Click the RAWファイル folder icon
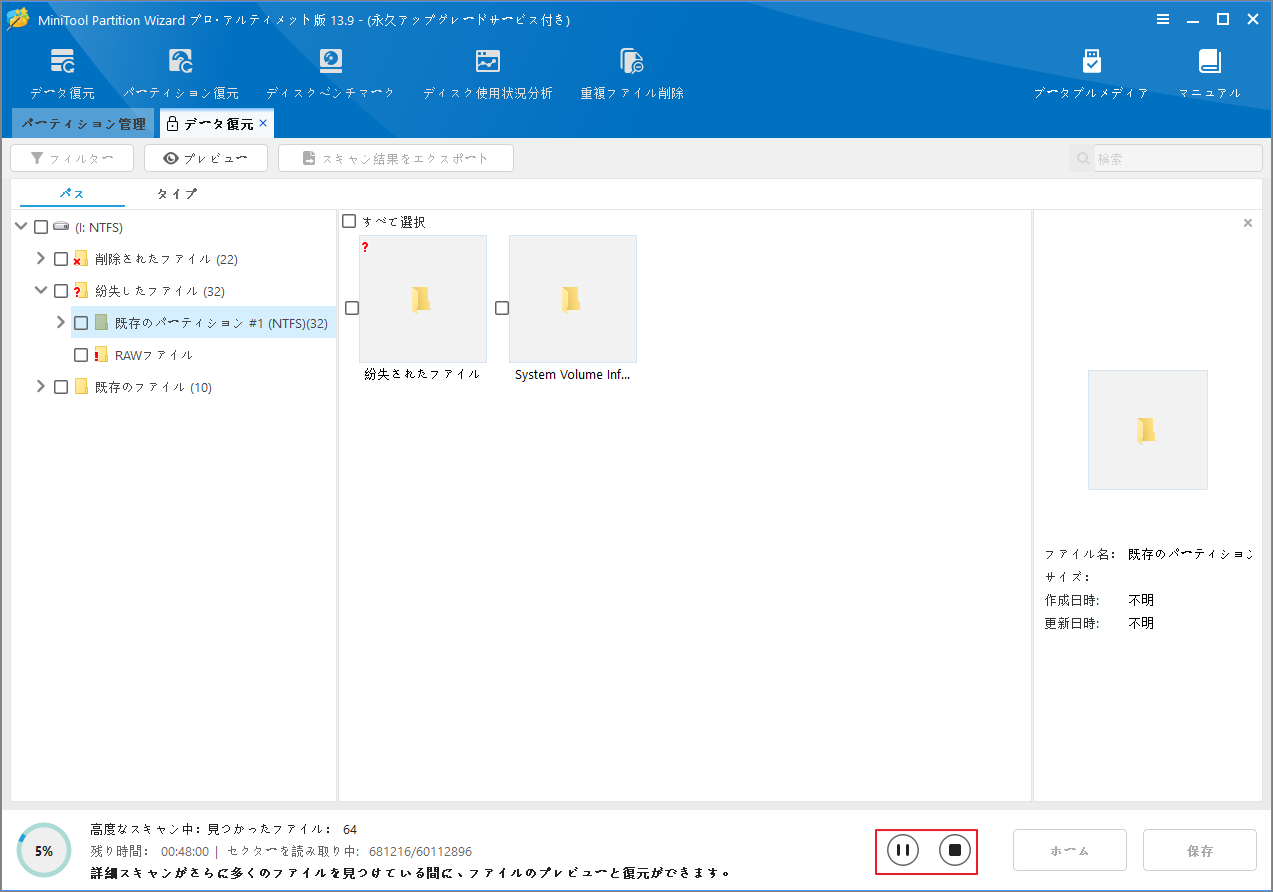This screenshot has height=892, width=1273. [x=101, y=355]
